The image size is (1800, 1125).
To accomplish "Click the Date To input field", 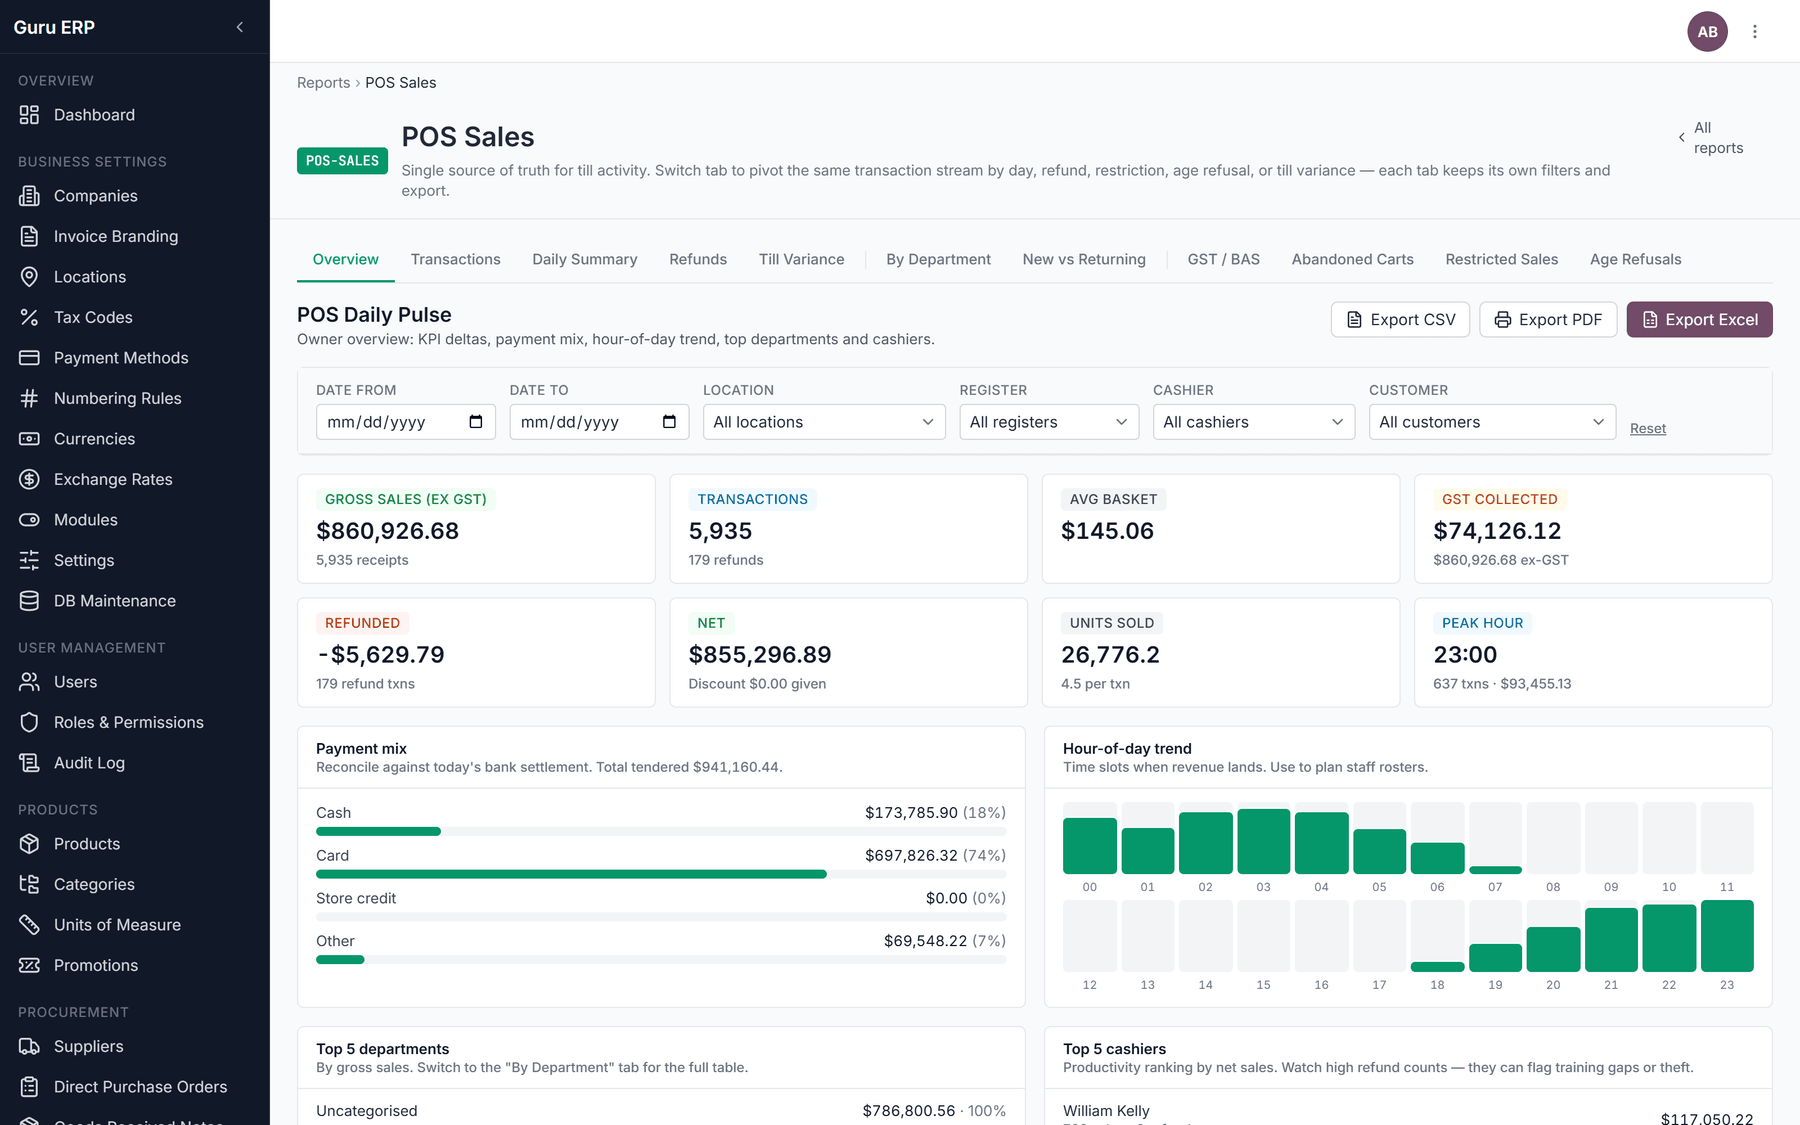I will pos(599,422).
